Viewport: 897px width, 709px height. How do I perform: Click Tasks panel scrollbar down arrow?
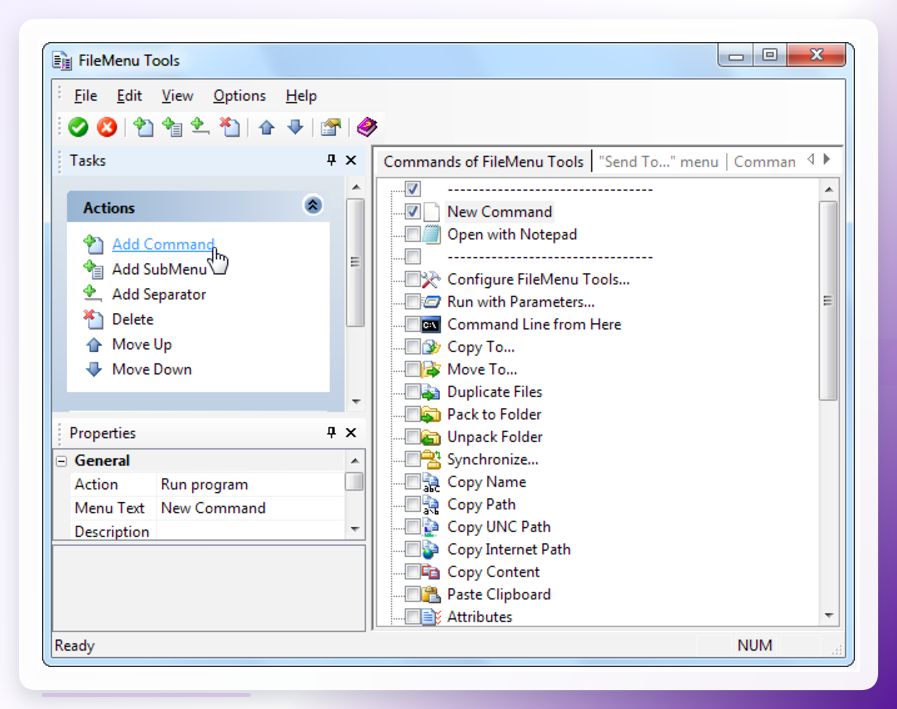[x=356, y=401]
